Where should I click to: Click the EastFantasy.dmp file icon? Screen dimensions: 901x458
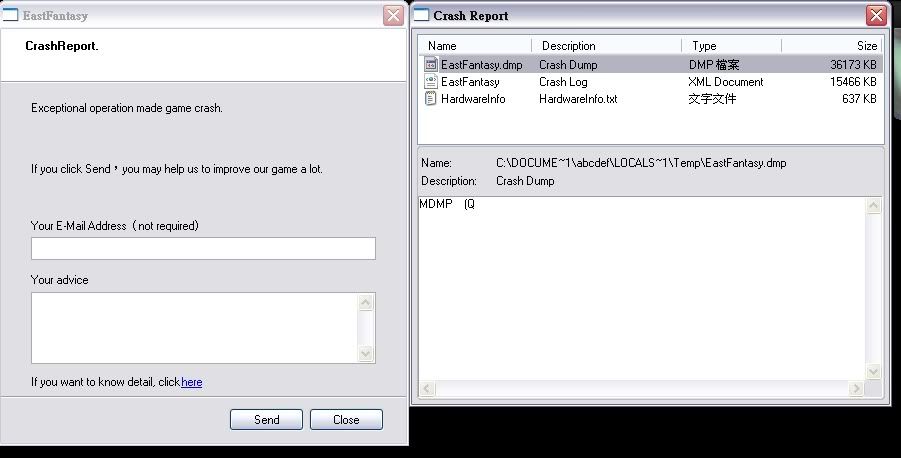(x=431, y=65)
